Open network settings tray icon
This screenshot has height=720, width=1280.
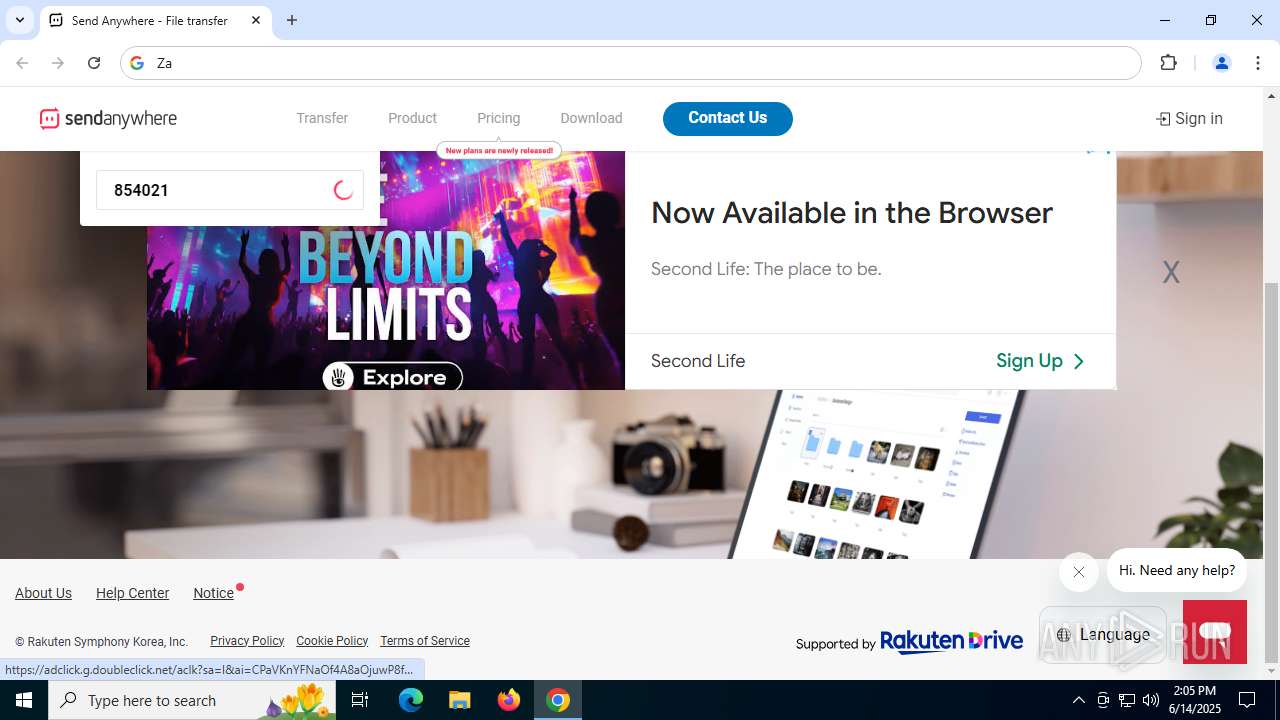1127,700
